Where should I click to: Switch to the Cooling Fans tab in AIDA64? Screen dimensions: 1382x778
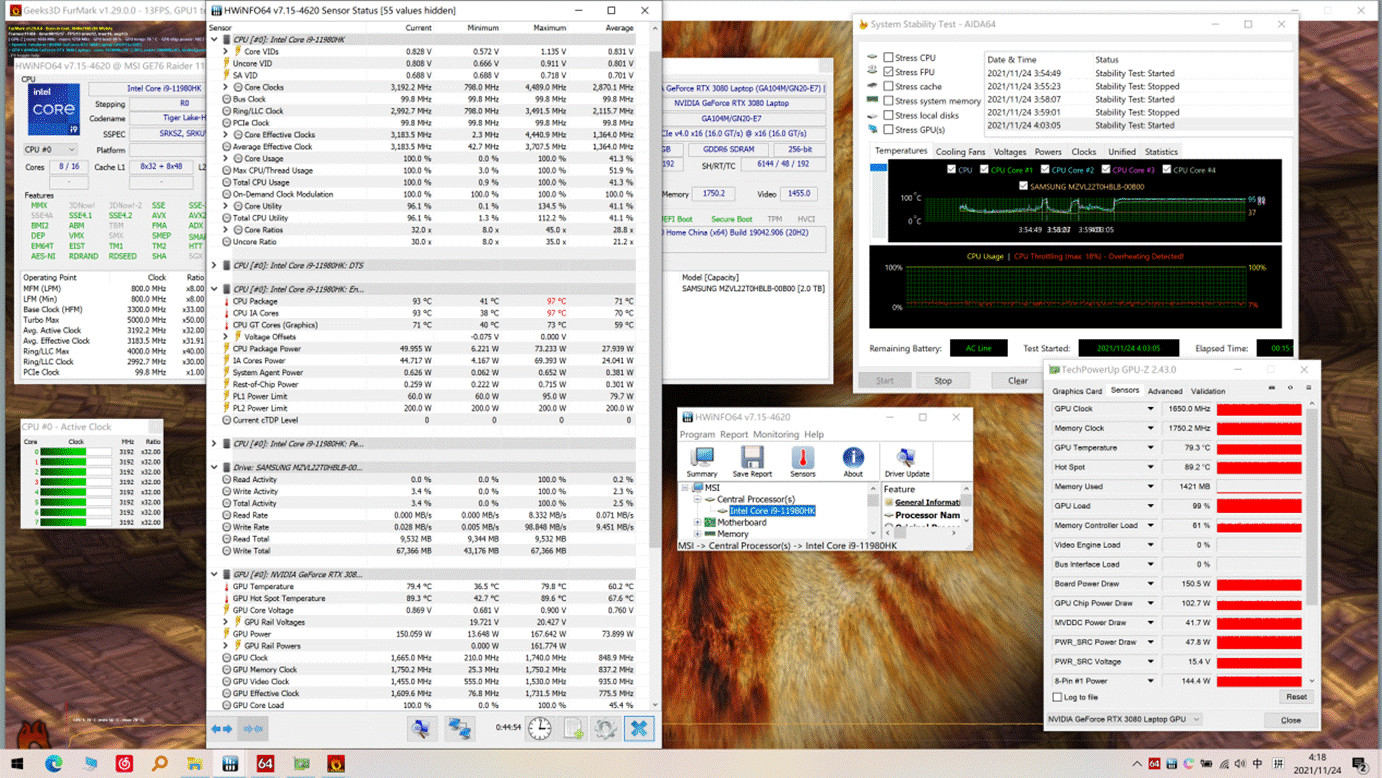(960, 152)
